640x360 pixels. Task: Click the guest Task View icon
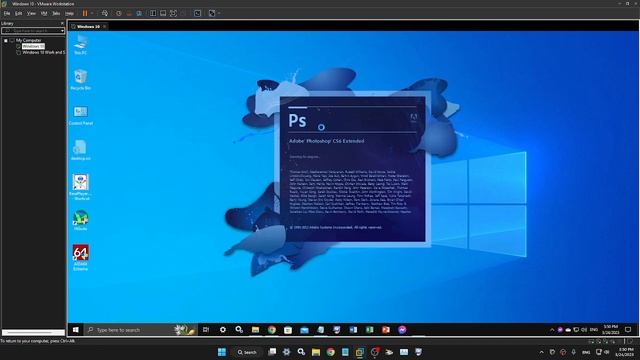[206, 330]
